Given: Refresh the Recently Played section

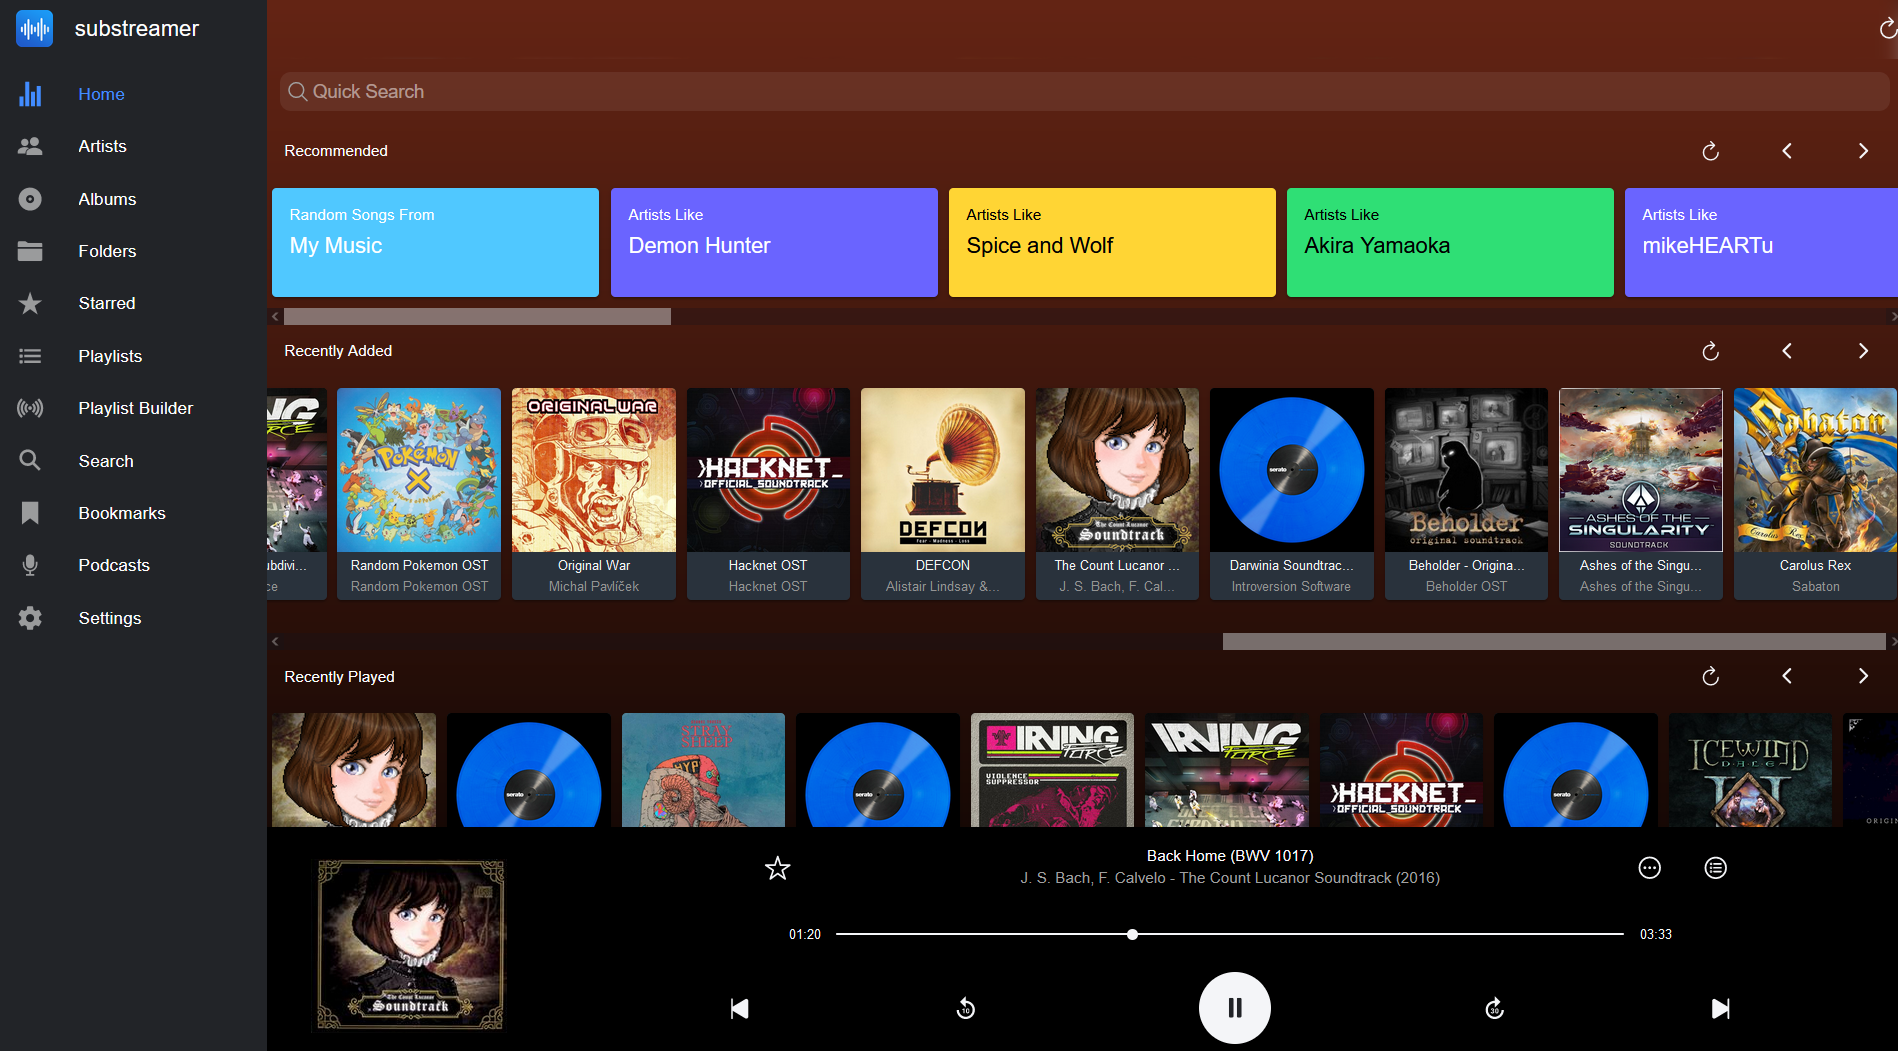Looking at the screenshot, I should [x=1710, y=677].
